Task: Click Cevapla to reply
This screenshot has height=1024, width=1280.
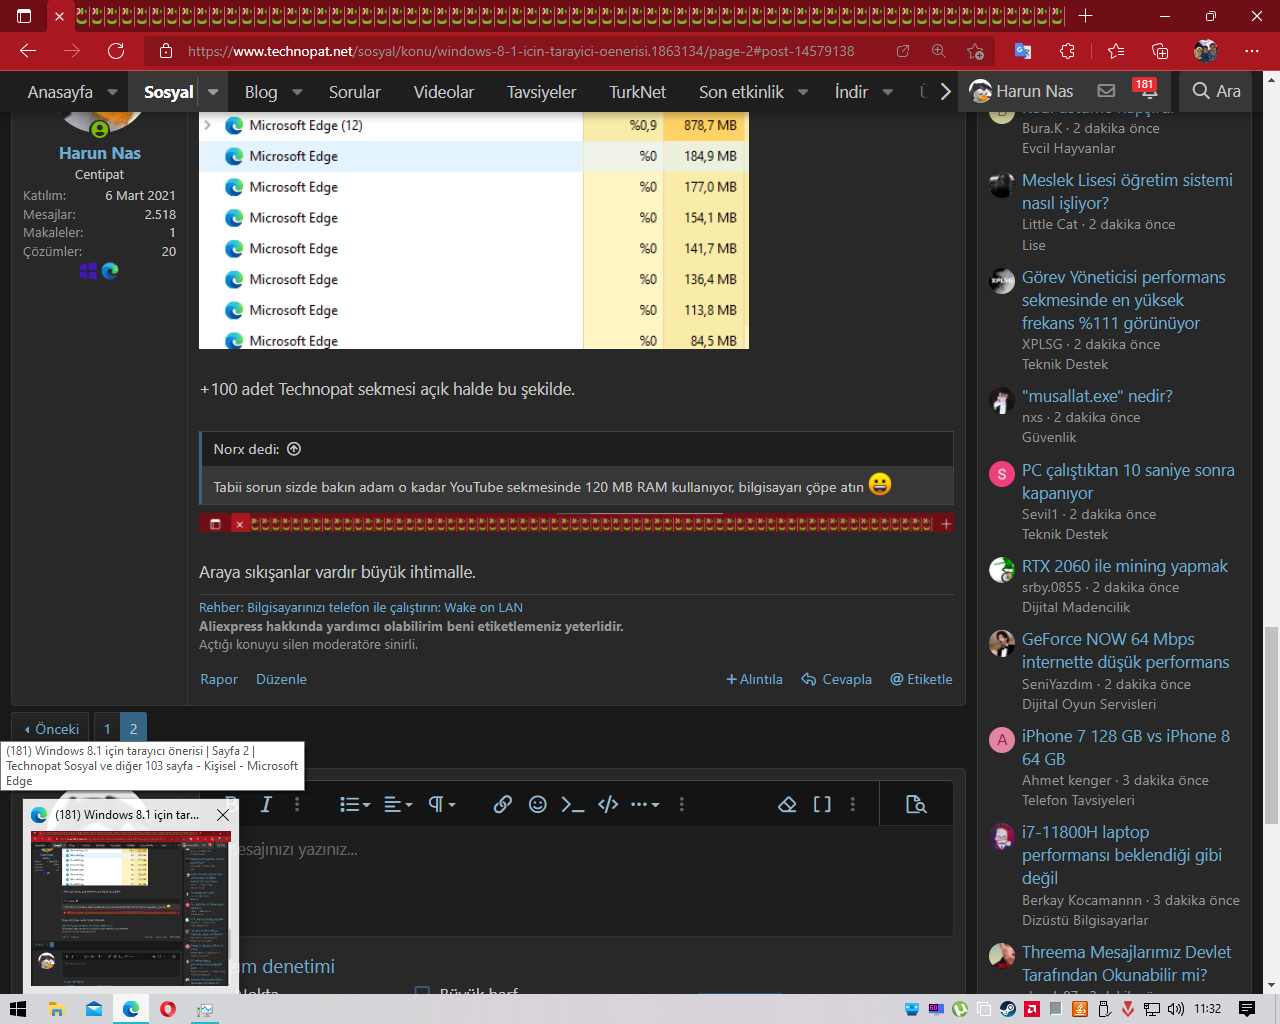Action: 837,679
